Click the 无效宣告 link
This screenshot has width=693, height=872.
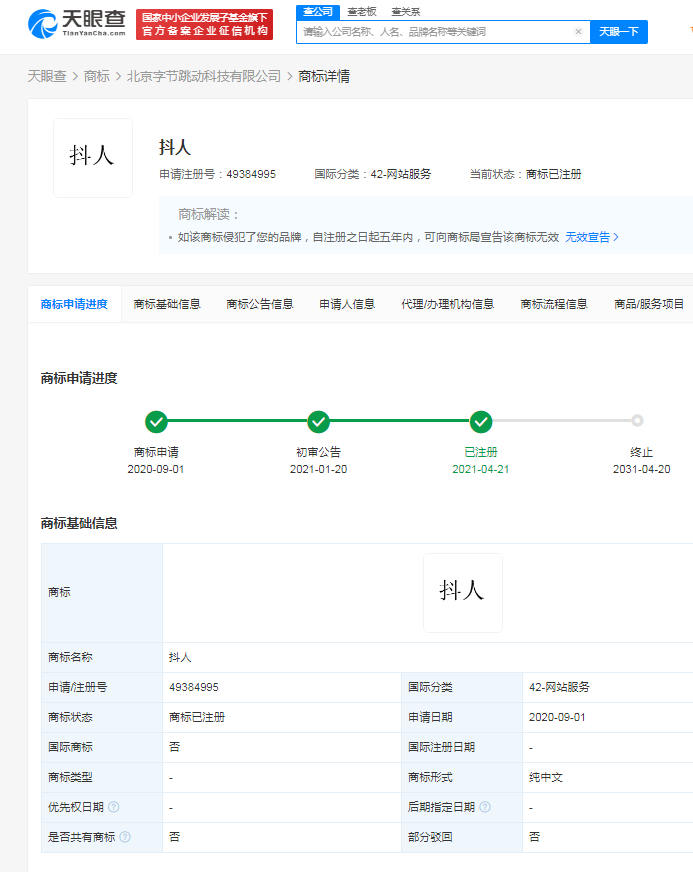pyautogui.click(x=592, y=237)
